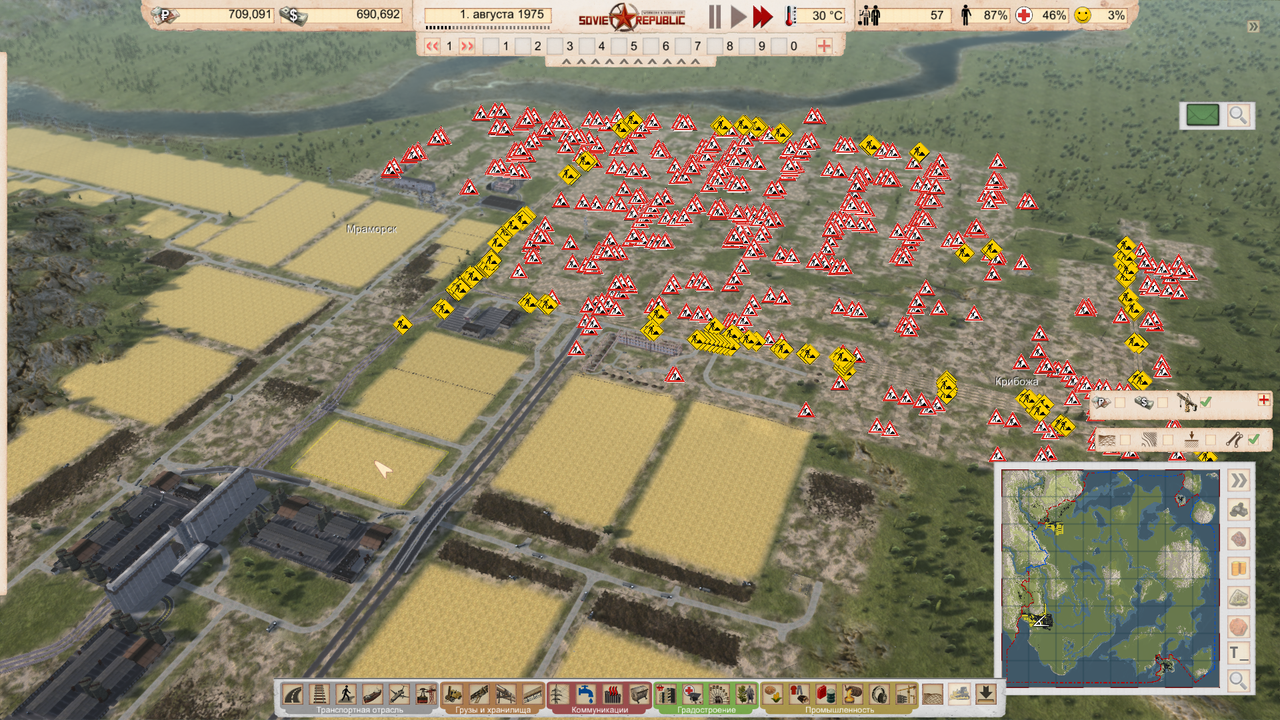The width and height of the screenshot is (1280, 720).
Task: Expand the collapsed panel at top-right corner
Action: click(1253, 27)
